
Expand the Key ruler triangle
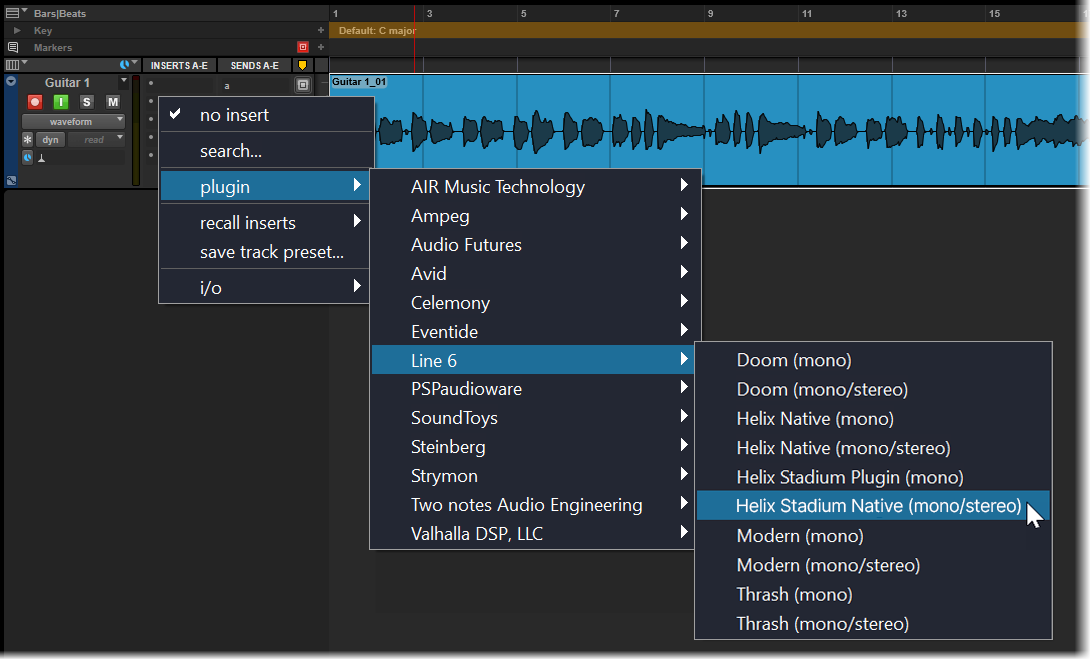click(17, 31)
